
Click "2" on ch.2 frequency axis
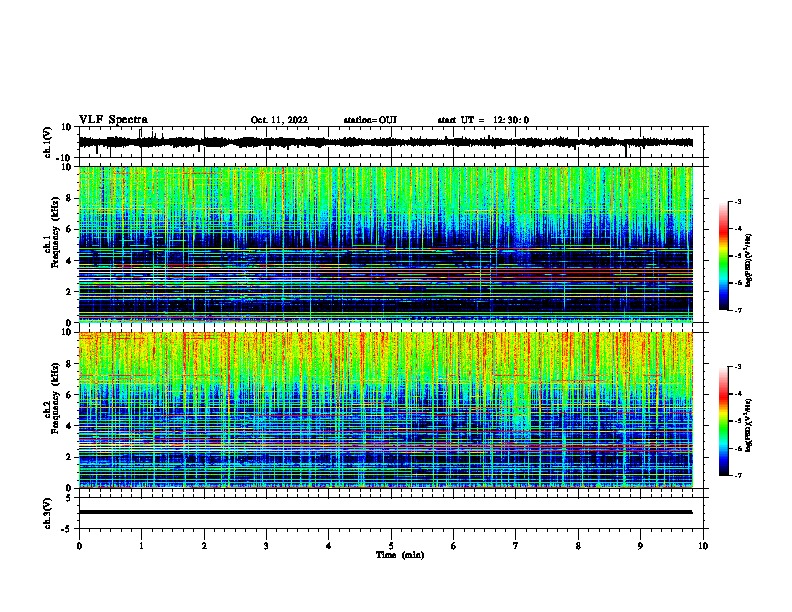pyautogui.click(x=69, y=457)
